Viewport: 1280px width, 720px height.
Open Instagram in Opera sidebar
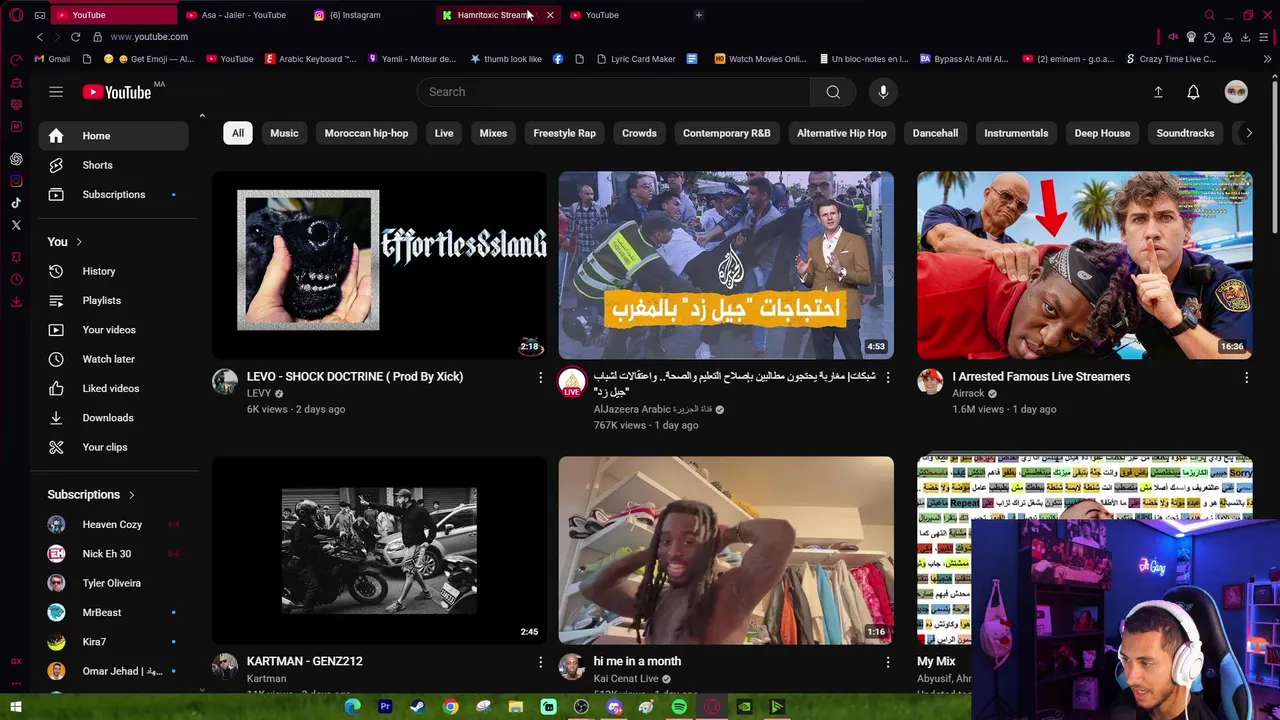[x=16, y=181]
